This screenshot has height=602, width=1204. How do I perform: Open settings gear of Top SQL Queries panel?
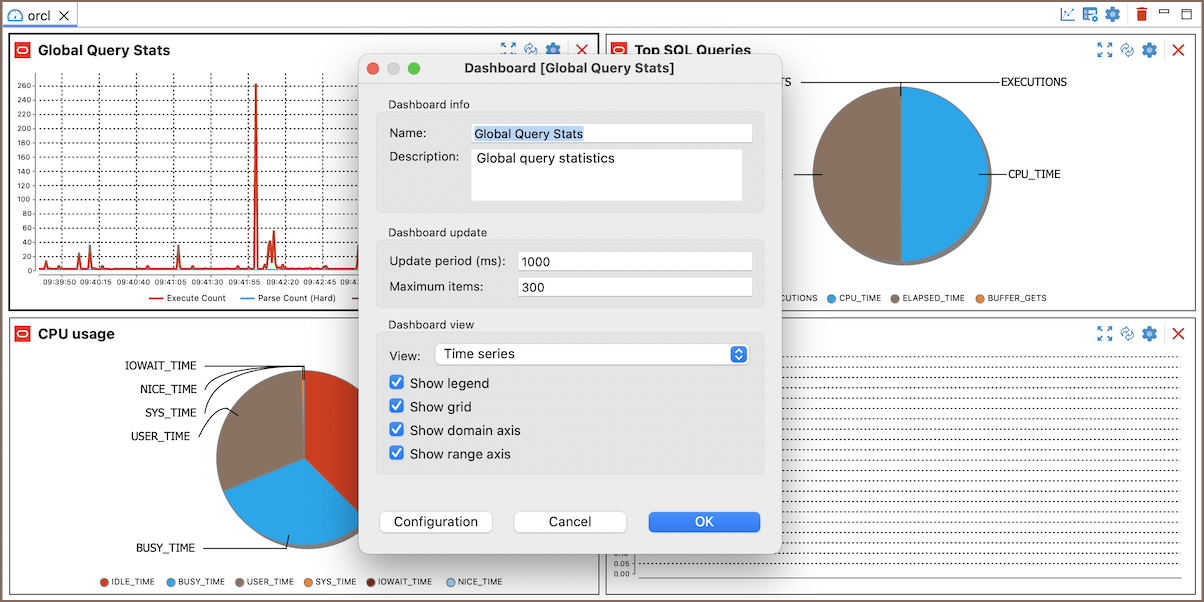1149,50
